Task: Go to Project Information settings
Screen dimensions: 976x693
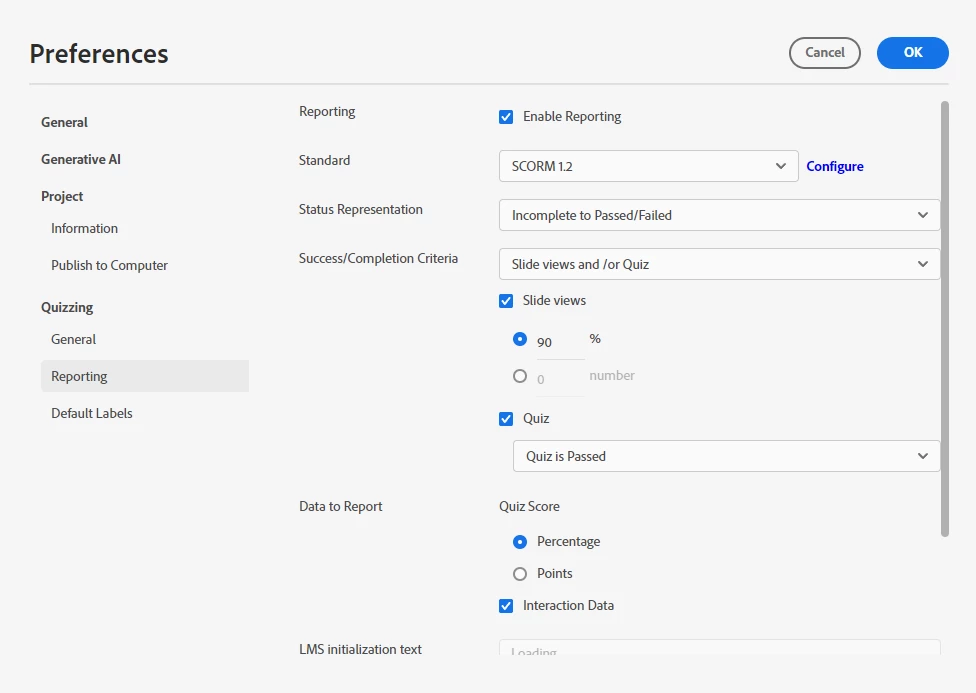Action: click(84, 229)
